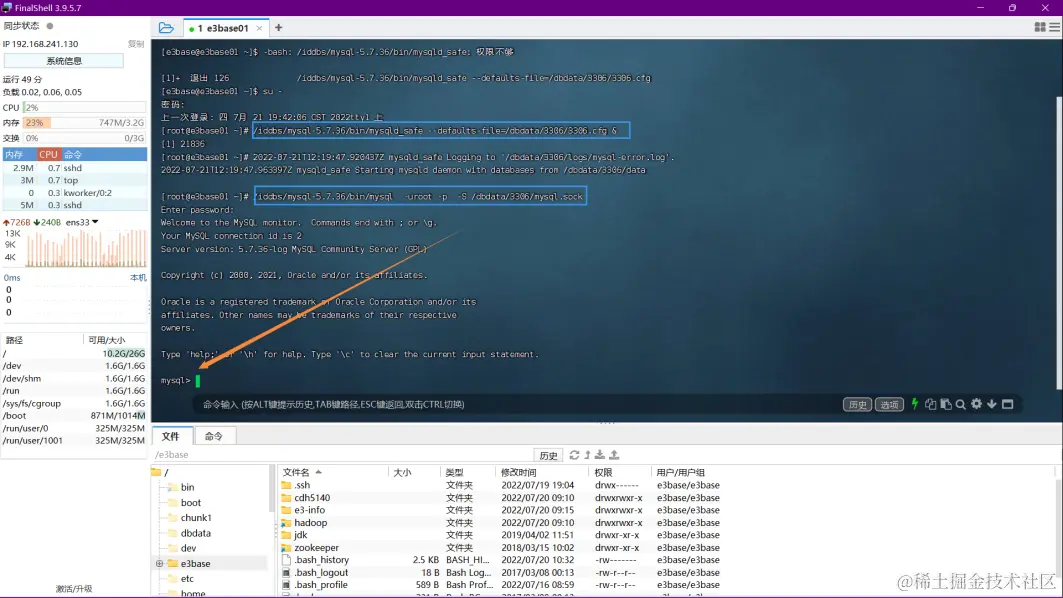Select the bin folder in tree
This screenshot has width=1063, height=598.
[x=187, y=487]
